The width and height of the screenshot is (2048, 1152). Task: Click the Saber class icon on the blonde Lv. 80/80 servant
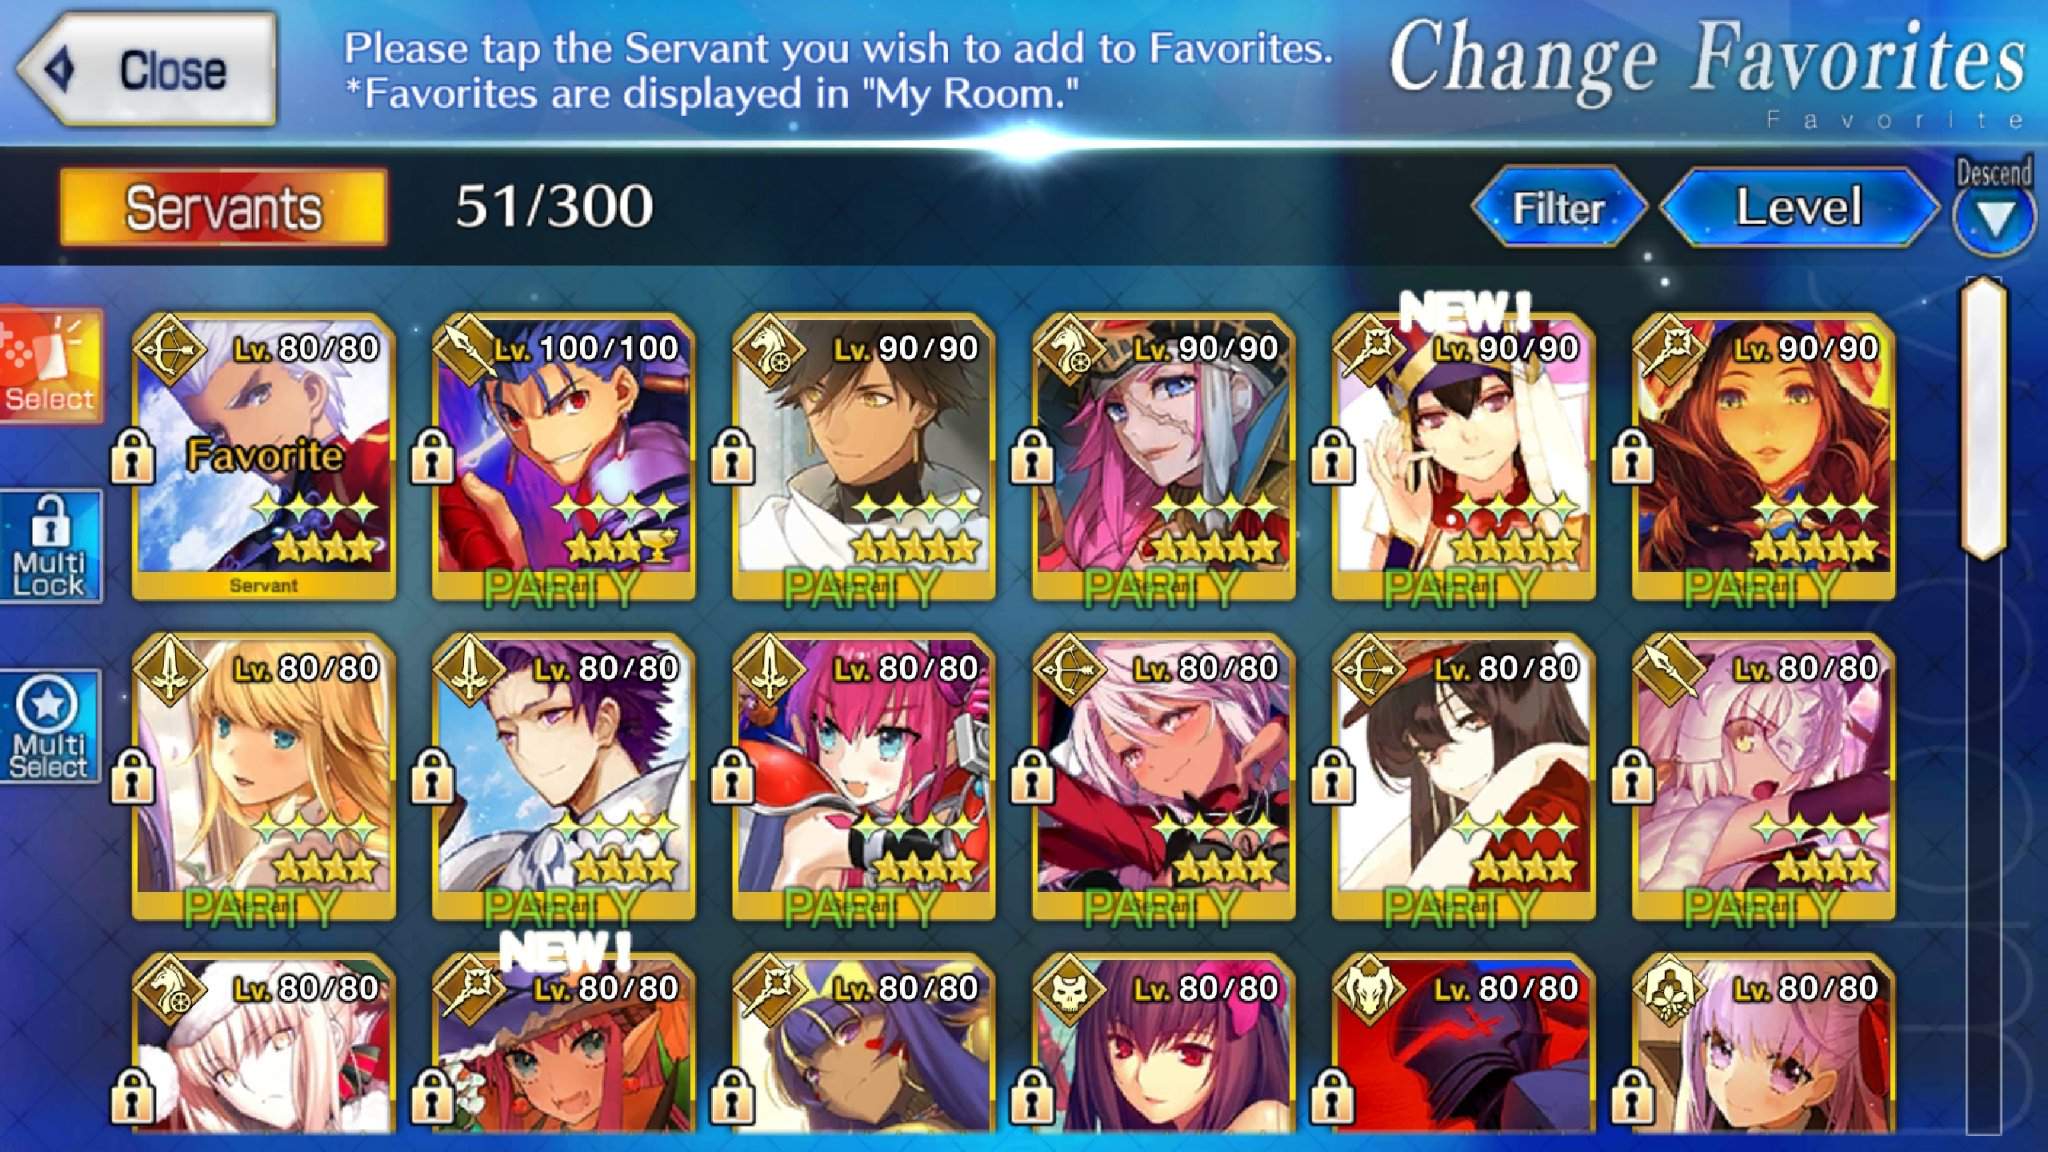tap(169, 670)
